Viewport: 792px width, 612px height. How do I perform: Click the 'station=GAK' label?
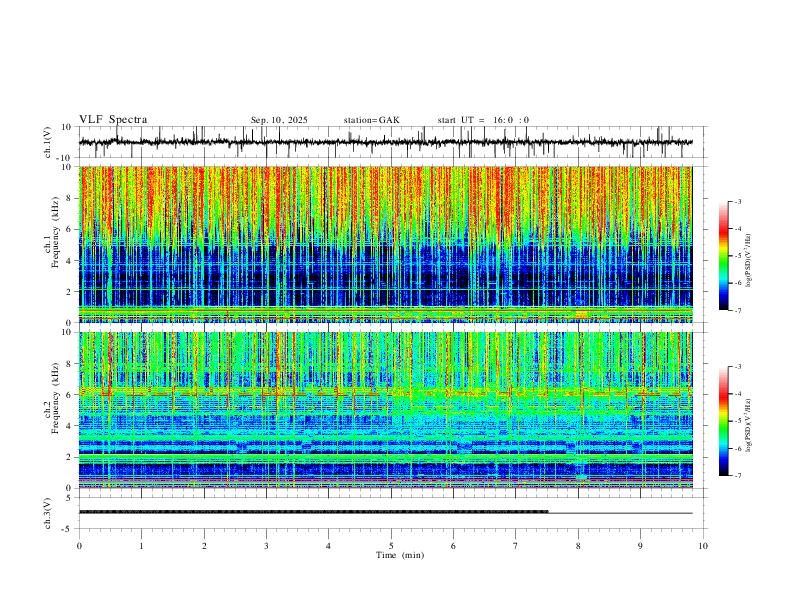click(371, 120)
